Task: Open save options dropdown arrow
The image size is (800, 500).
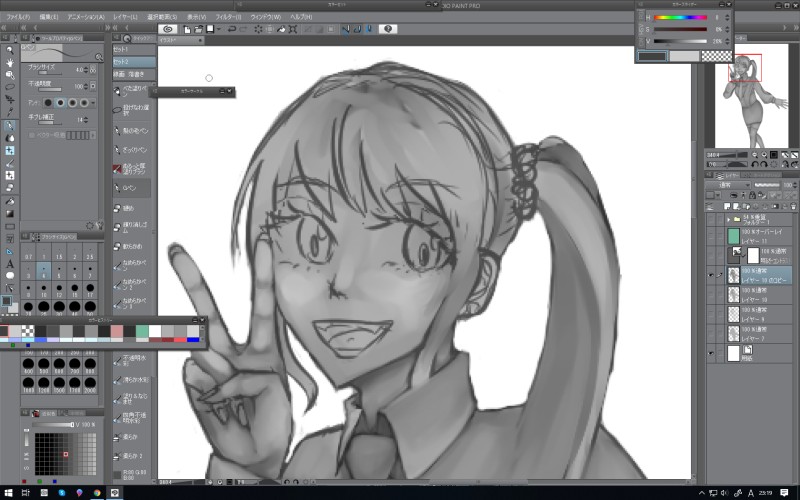Action: (218, 29)
